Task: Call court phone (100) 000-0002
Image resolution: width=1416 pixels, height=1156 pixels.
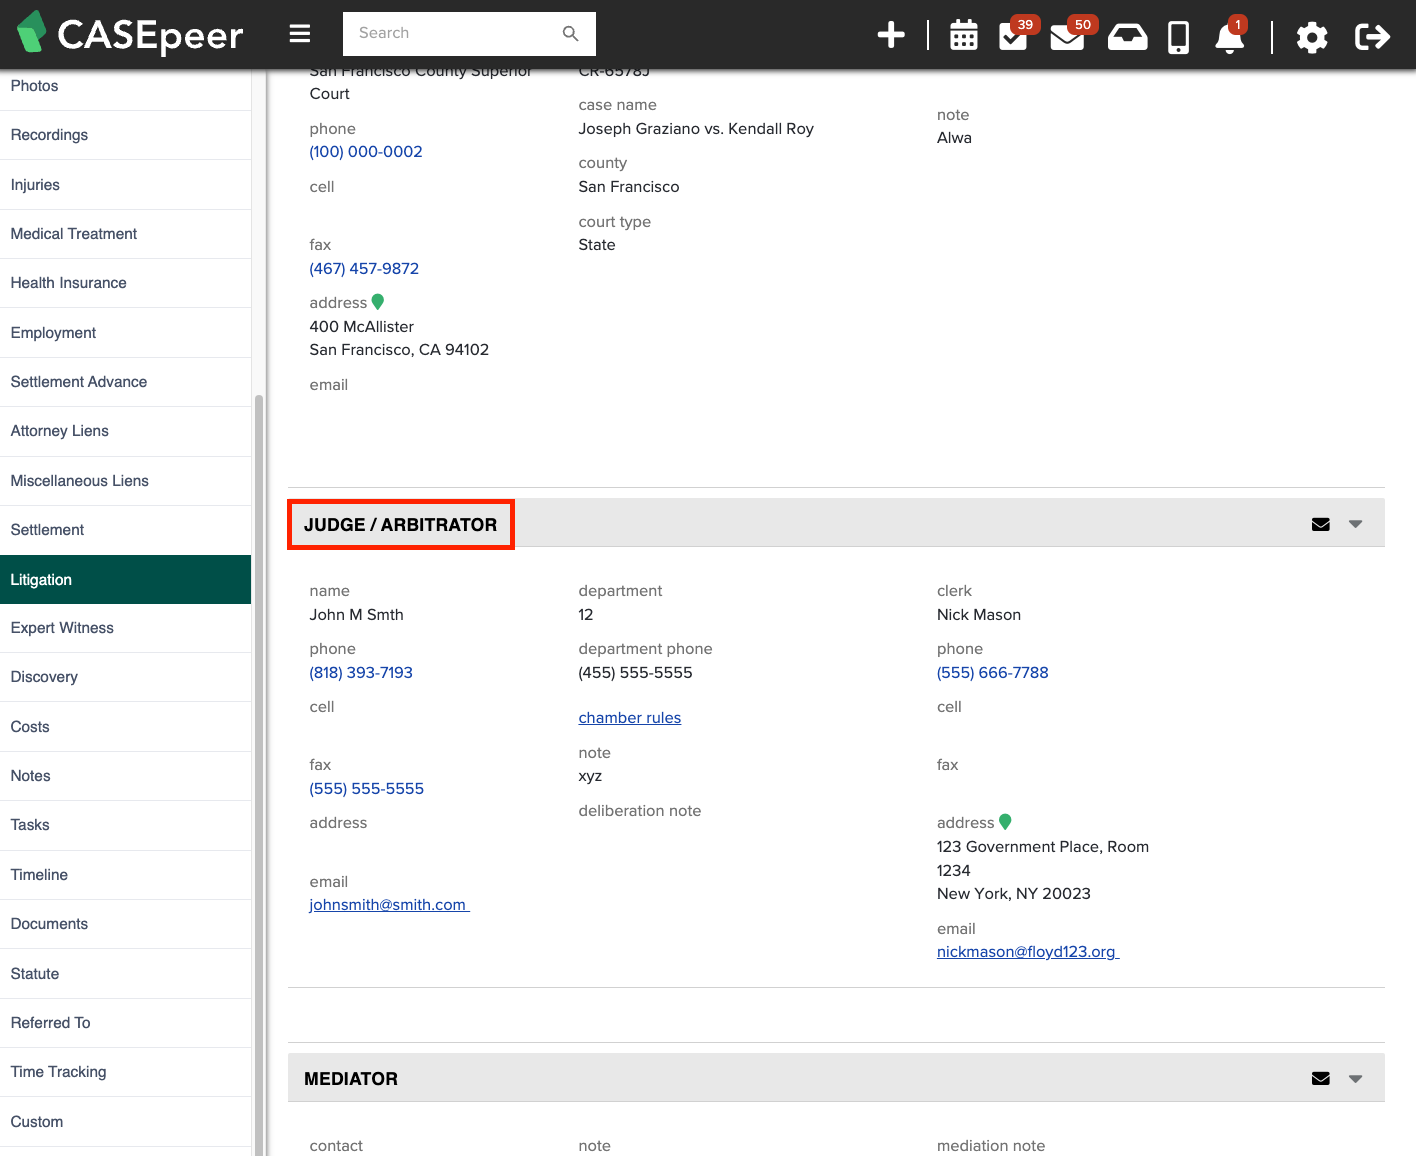Action: pos(366,152)
